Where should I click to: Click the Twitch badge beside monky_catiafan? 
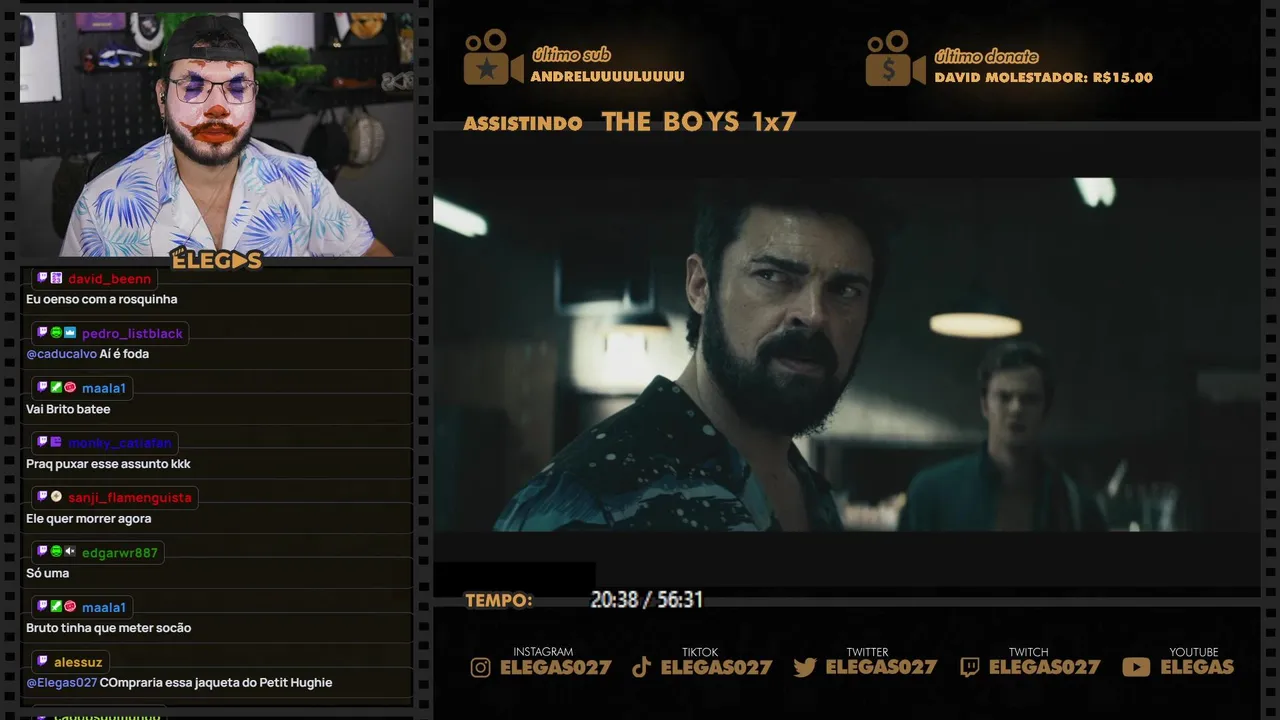[43, 442]
